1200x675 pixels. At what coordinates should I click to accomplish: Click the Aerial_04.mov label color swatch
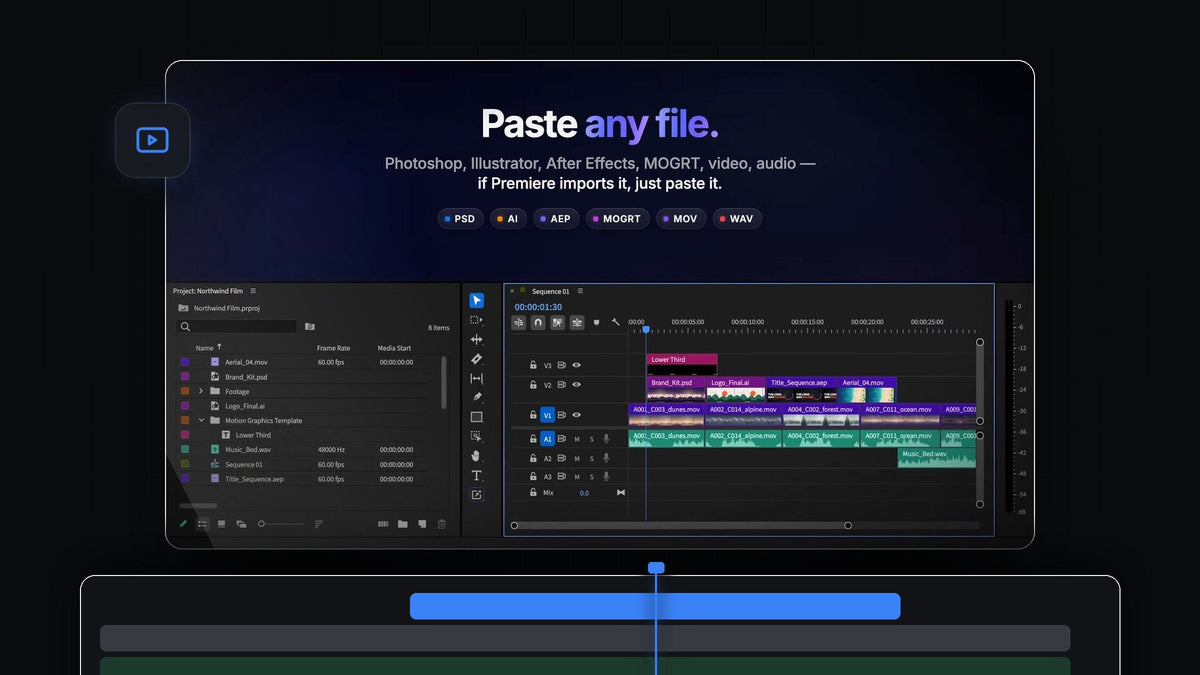[x=185, y=362]
